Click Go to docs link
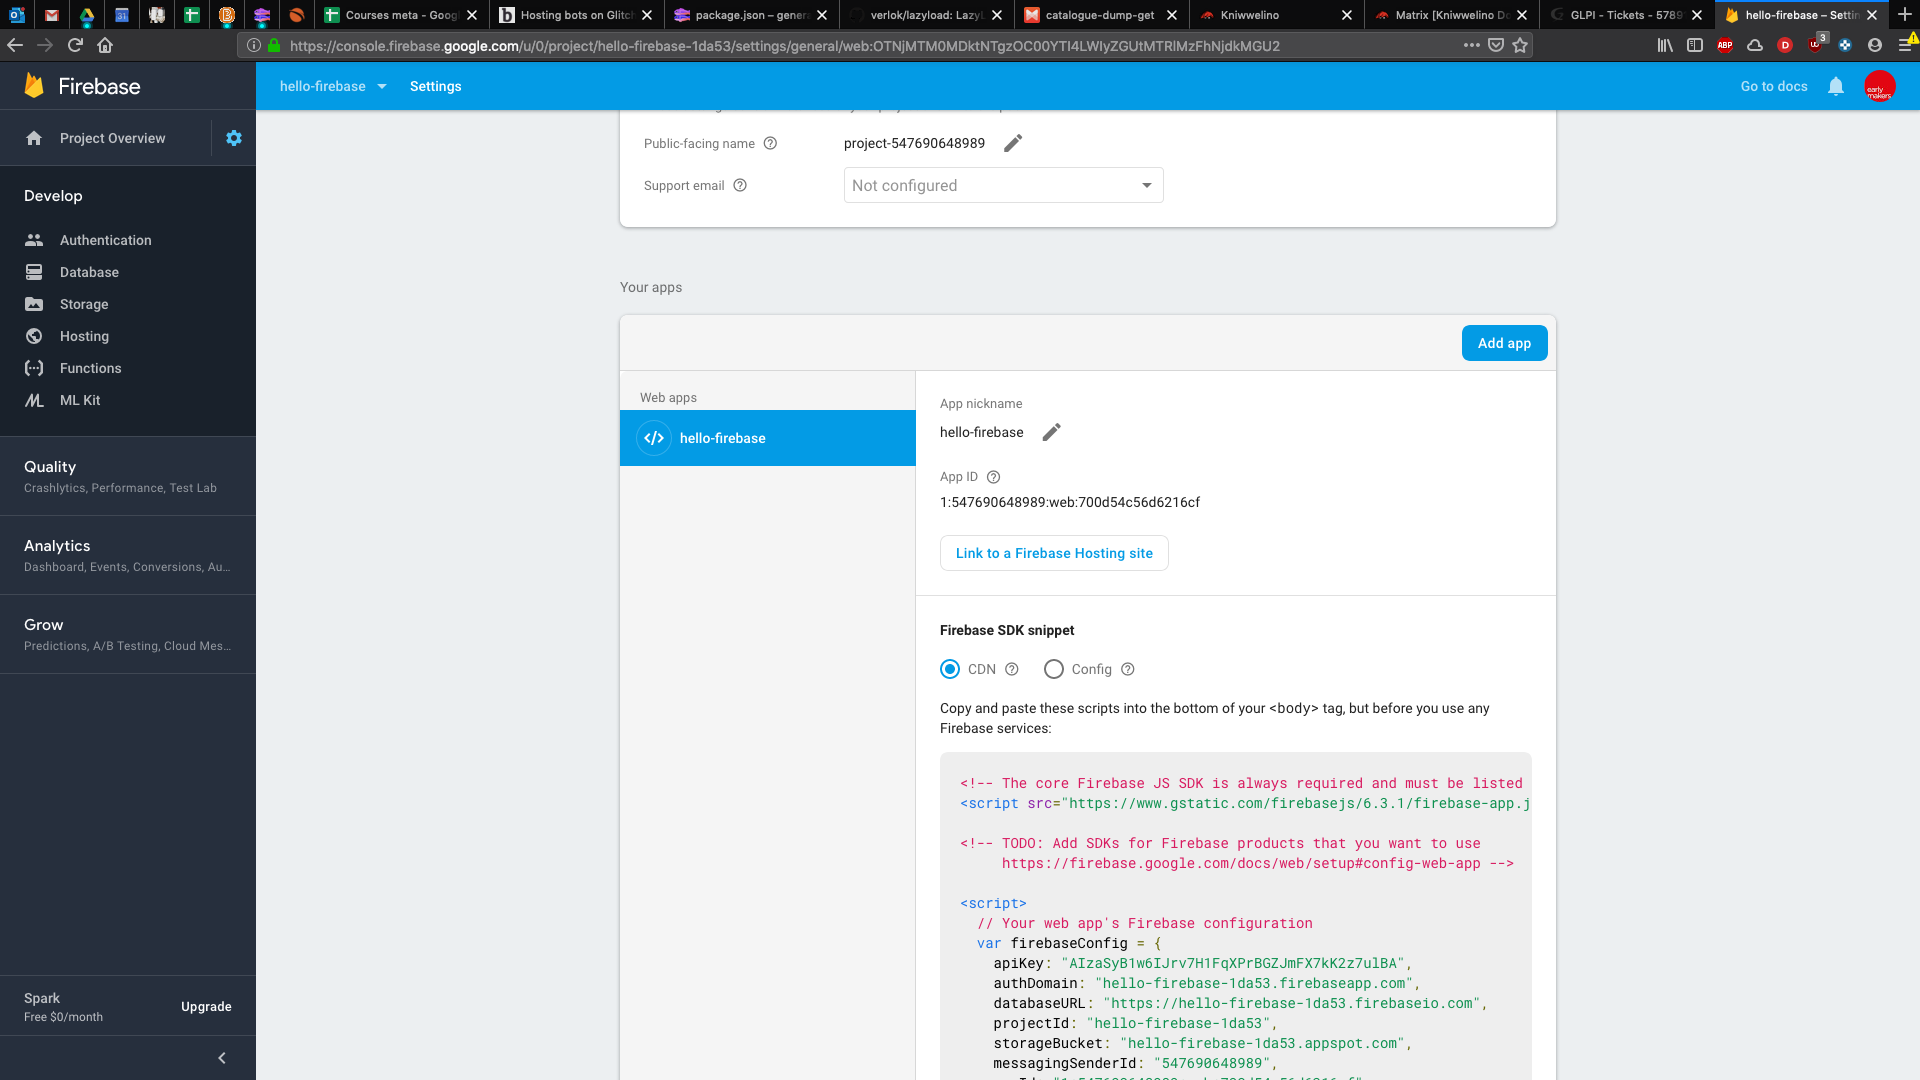The width and height of the screenshot is (1920, 1080). pos(1773,86)
